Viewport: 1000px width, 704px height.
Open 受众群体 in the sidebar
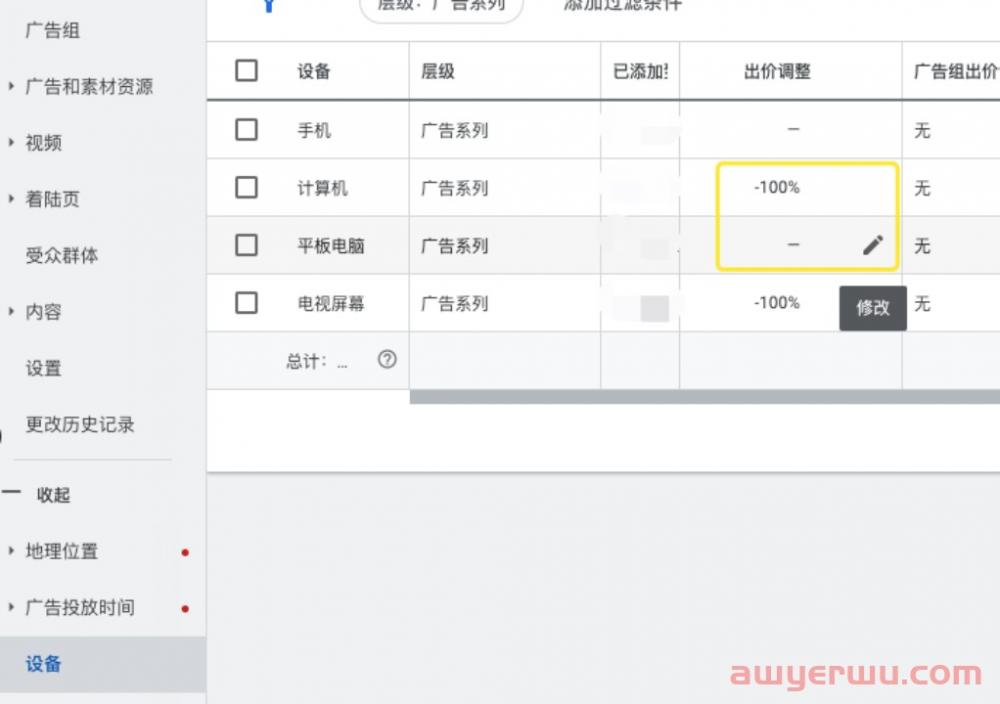pos(62,255)
